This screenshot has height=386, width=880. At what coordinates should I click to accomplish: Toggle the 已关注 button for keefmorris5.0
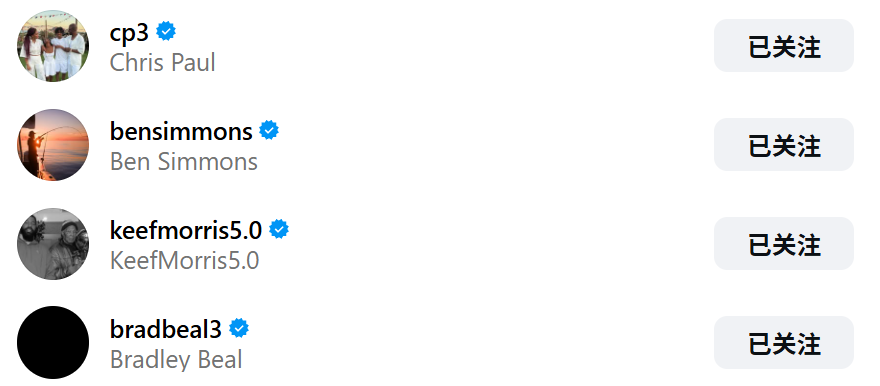click(x=783, y=243)
